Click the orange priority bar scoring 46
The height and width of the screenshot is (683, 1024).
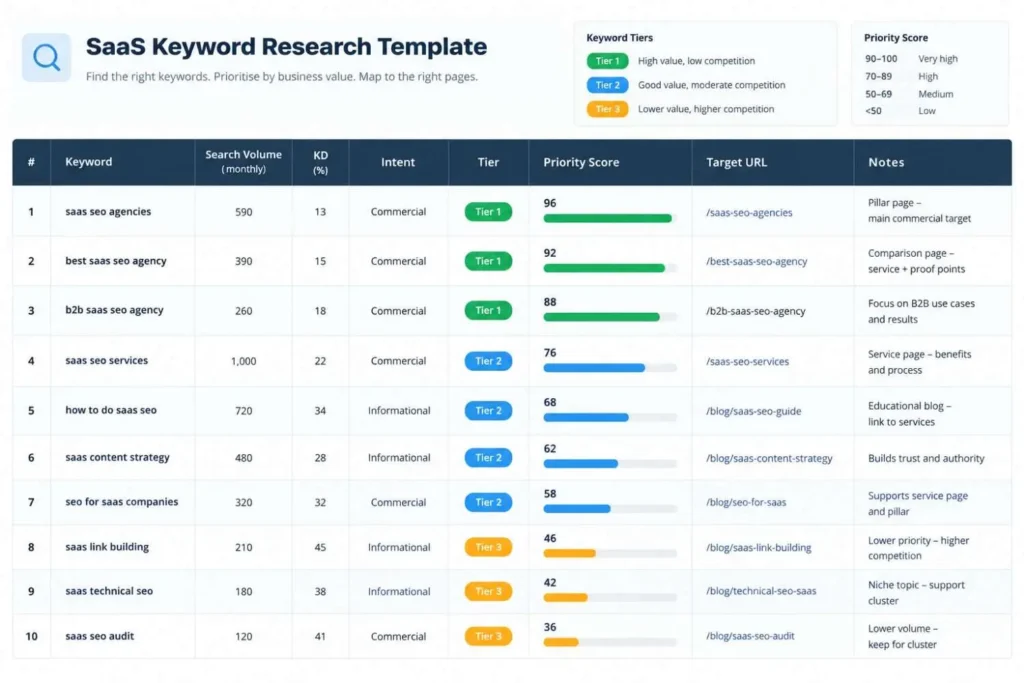[x=569, y=553]
